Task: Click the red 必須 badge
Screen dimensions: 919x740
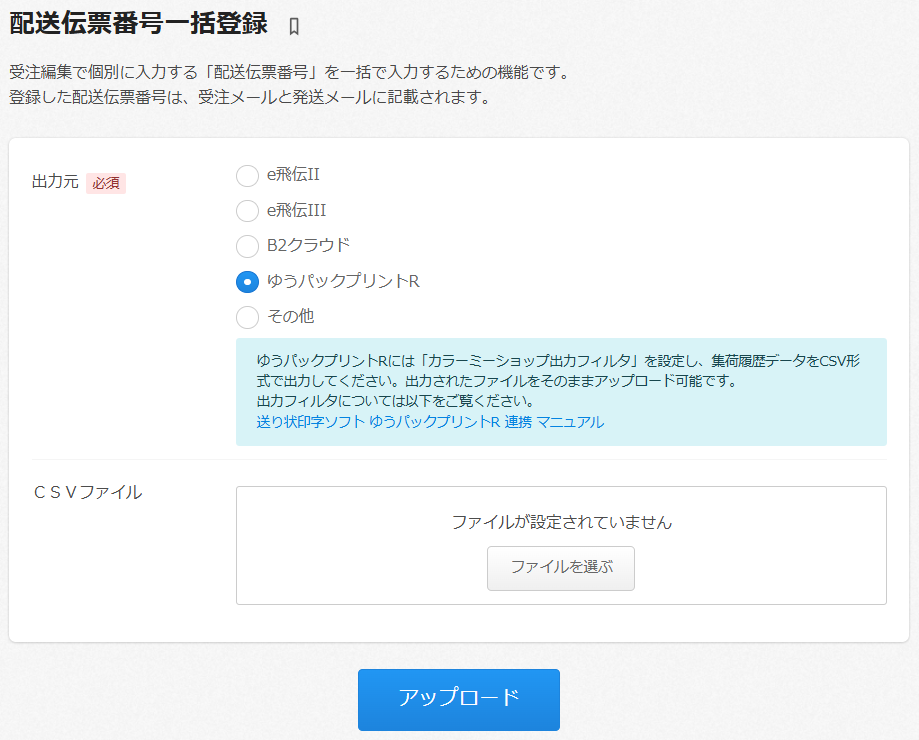Action: pos(106,183)
